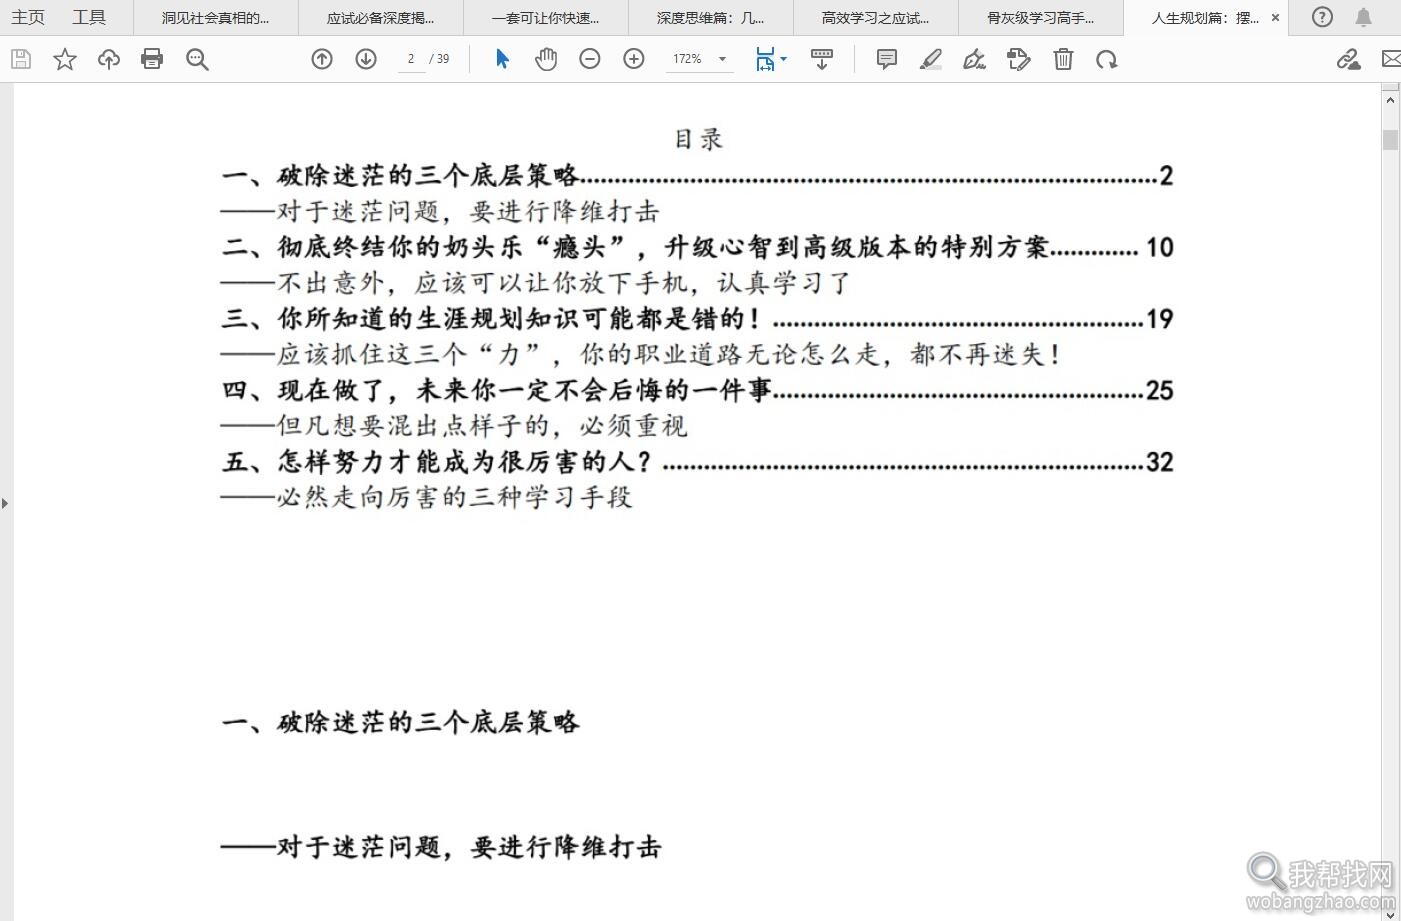This screenshot has height=921, width=1401.
Task: Print the document
Action: (x=152, y=60)
